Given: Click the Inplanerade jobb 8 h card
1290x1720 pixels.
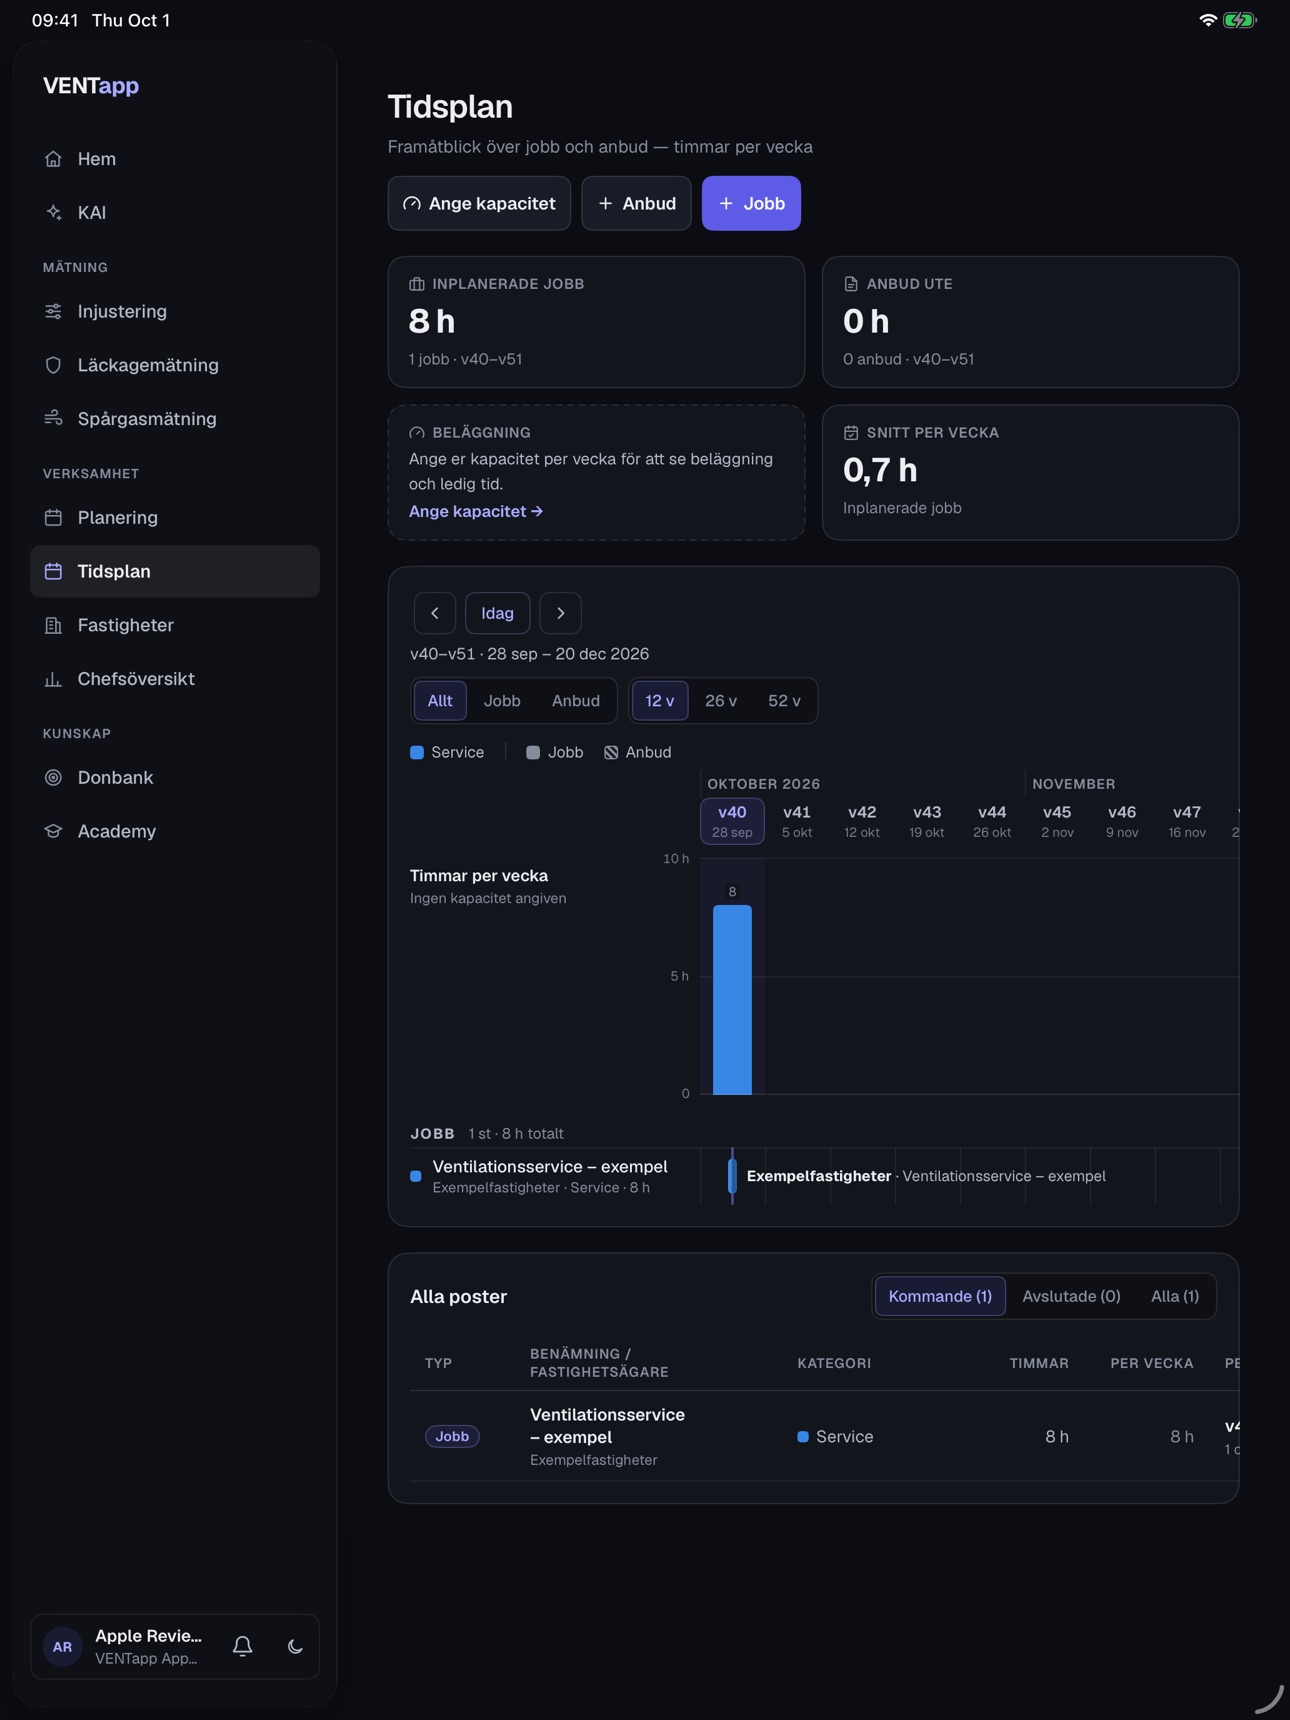Looking at the screenshot, I should [596, 322].
